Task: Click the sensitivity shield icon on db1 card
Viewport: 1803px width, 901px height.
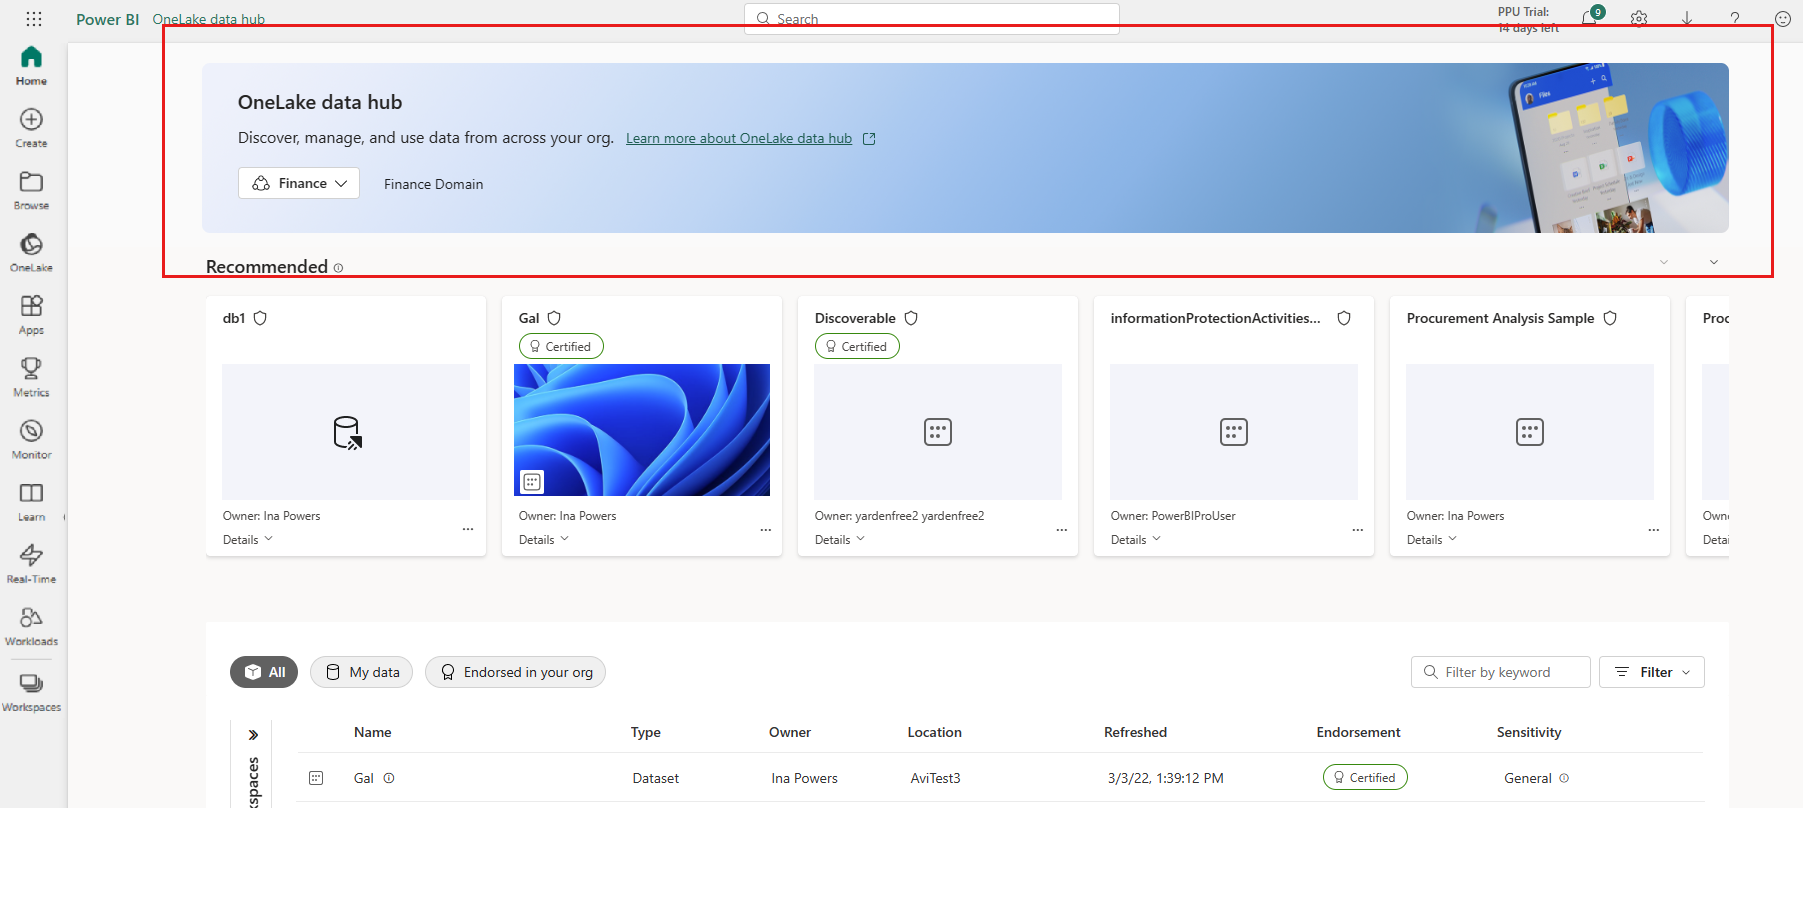Action: click(260, 318)
